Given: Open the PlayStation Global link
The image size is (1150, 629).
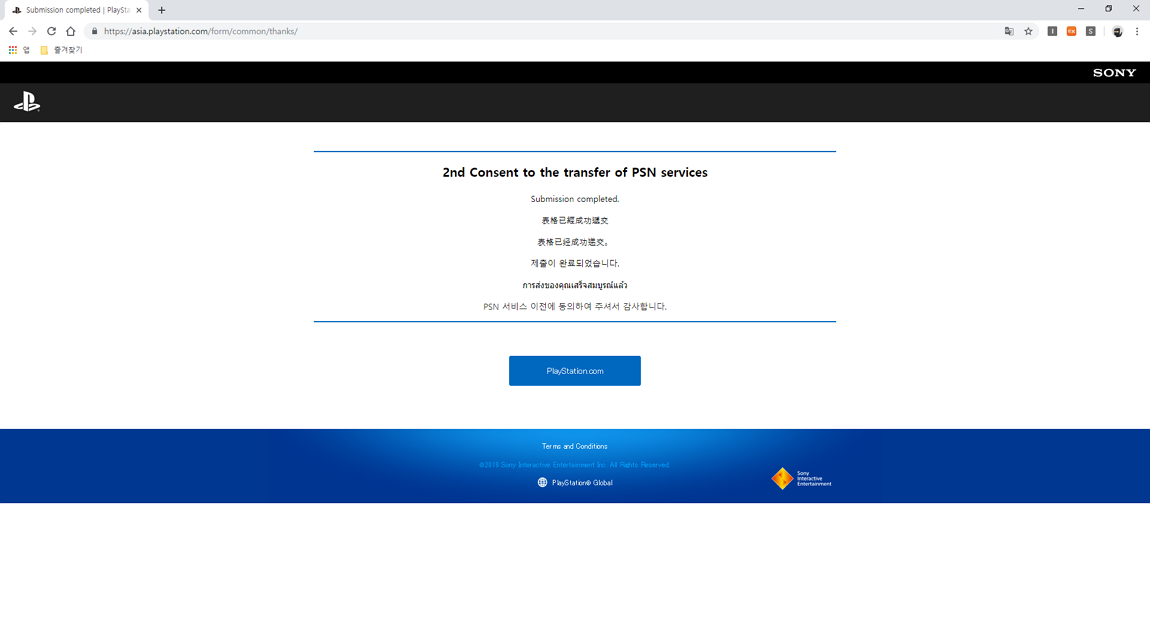Looking at the screenshot, I should [582, 482].
